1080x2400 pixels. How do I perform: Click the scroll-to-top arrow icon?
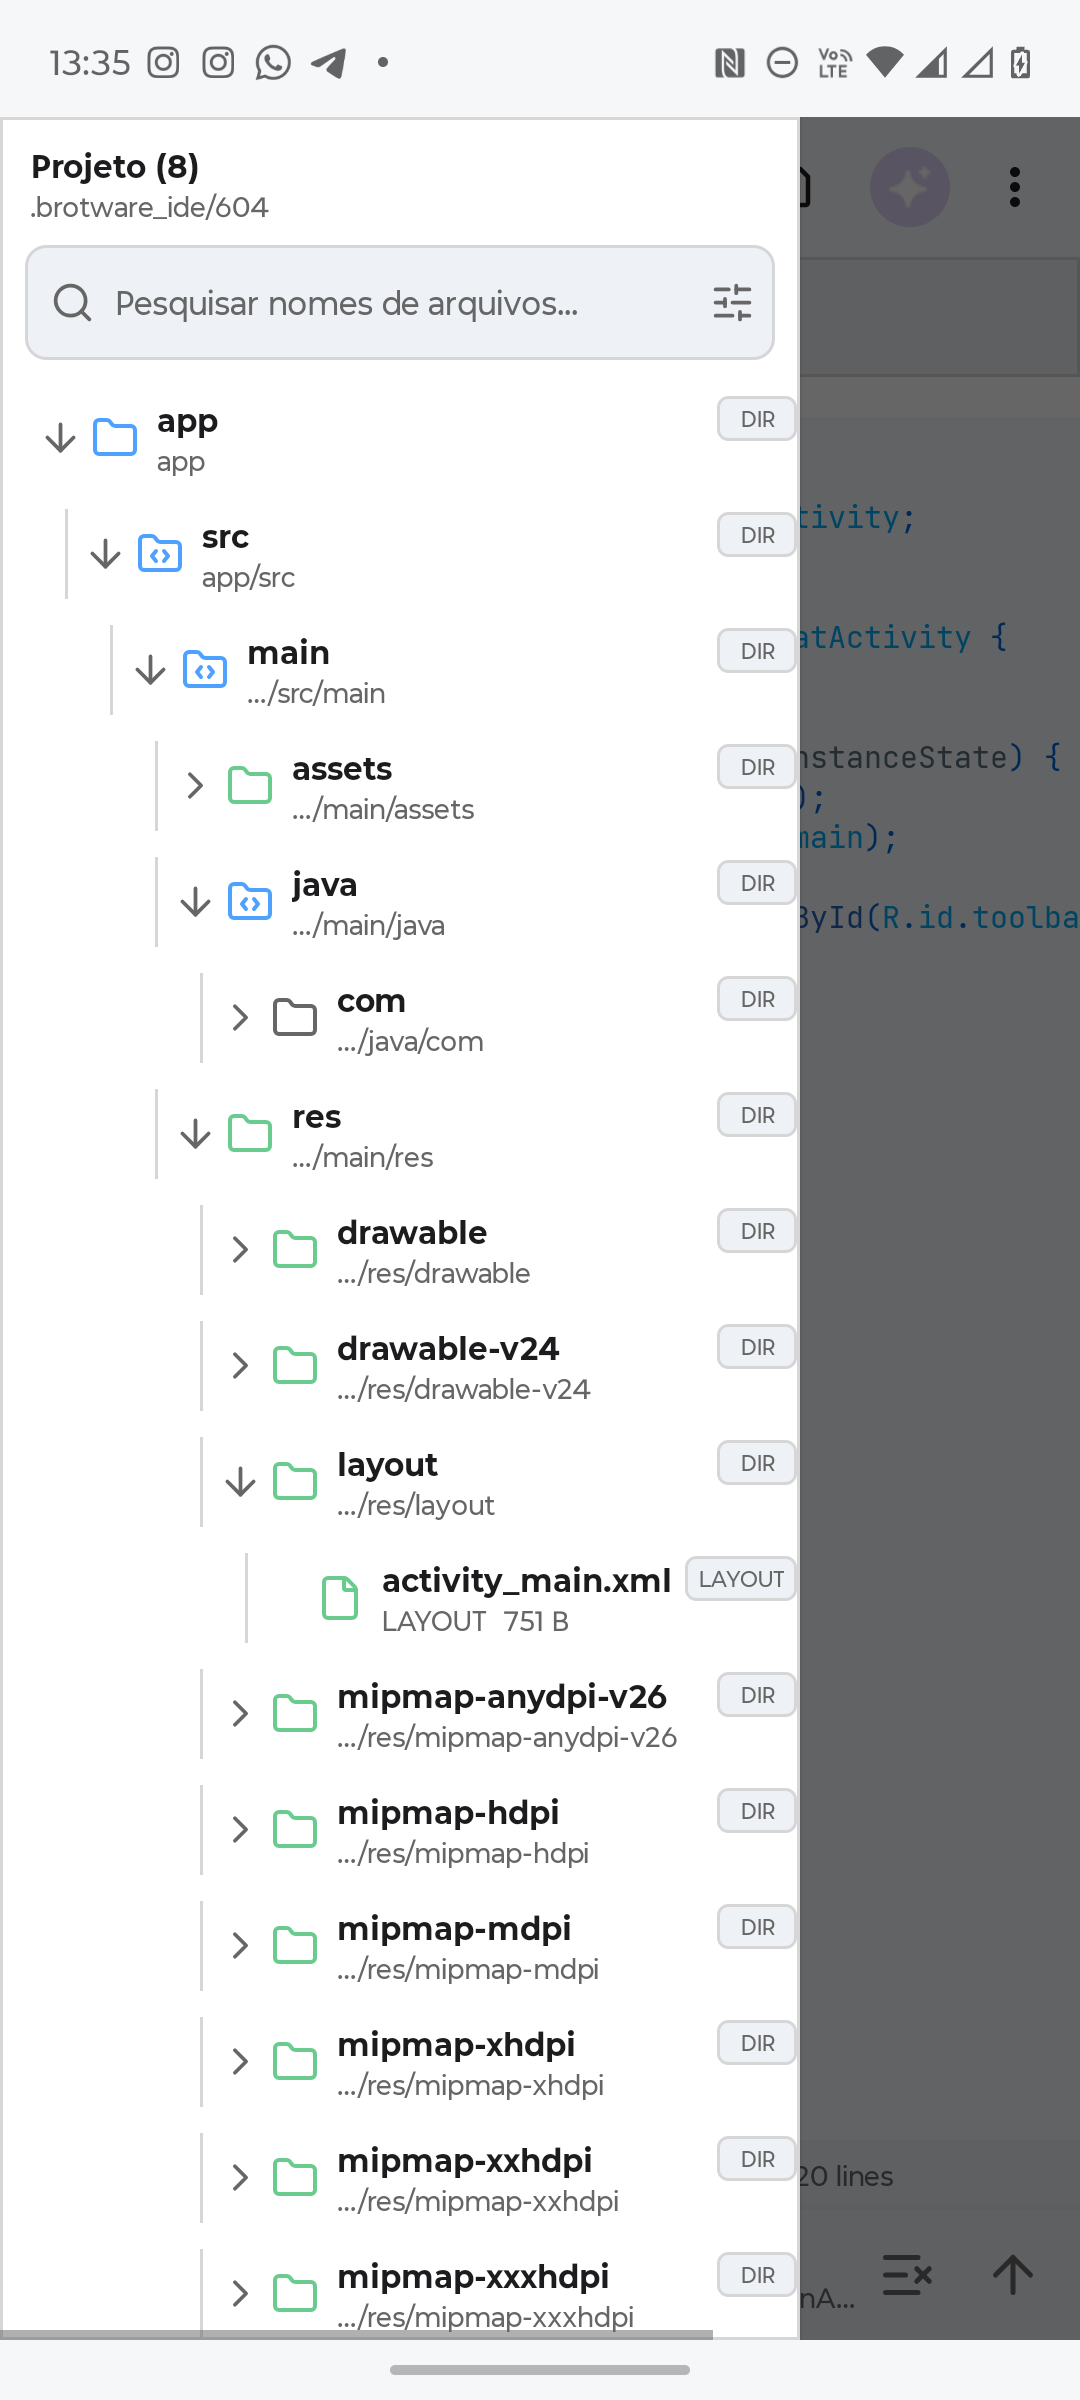(x=1012, y=2275)
